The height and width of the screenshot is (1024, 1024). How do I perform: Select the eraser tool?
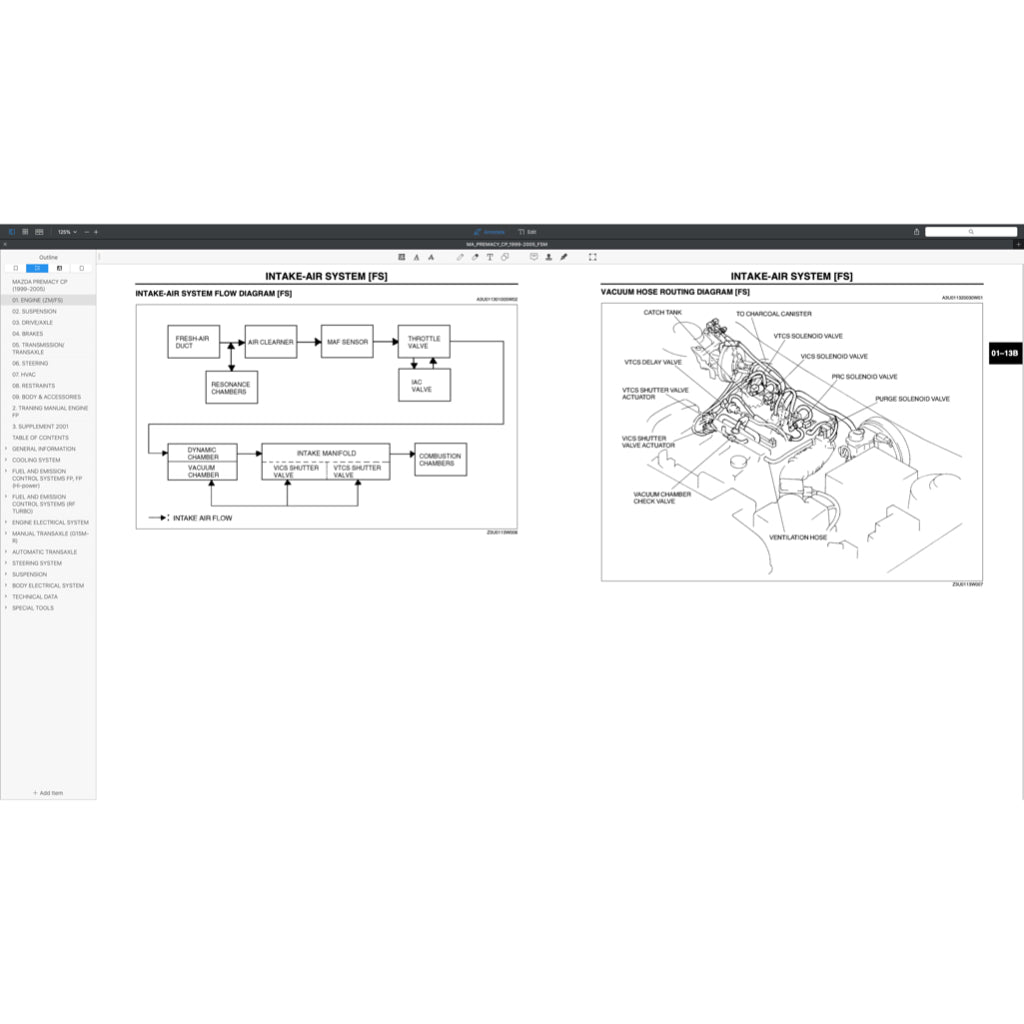tap(475, 257)
